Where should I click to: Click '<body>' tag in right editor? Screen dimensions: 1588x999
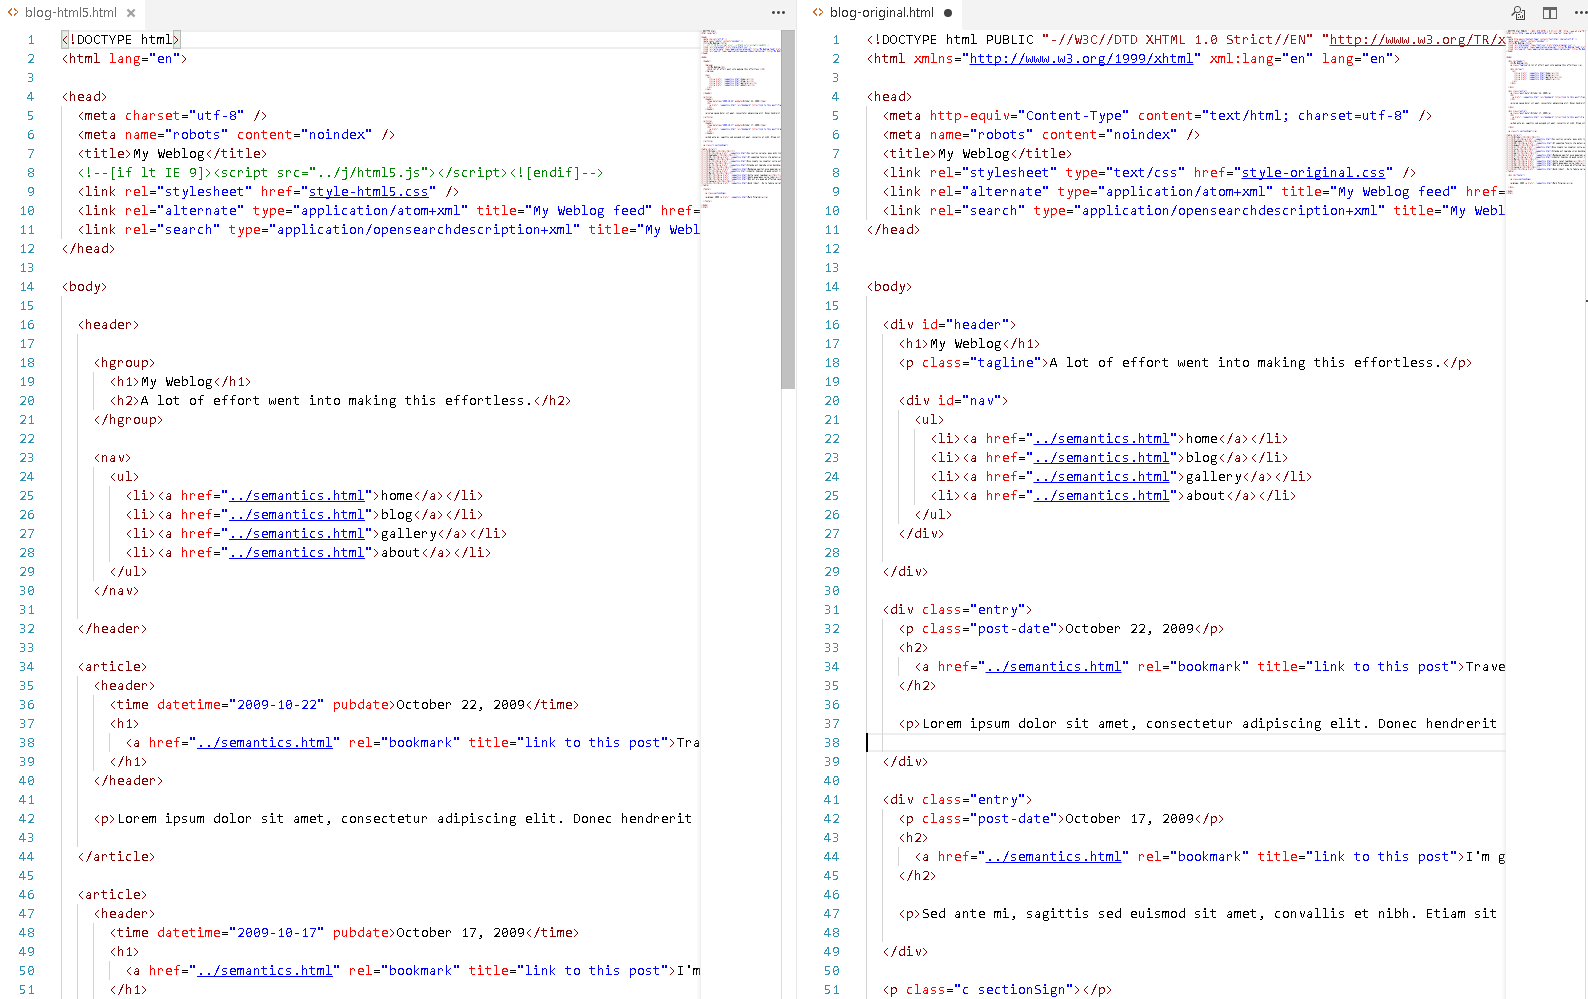tap(889, 286)
